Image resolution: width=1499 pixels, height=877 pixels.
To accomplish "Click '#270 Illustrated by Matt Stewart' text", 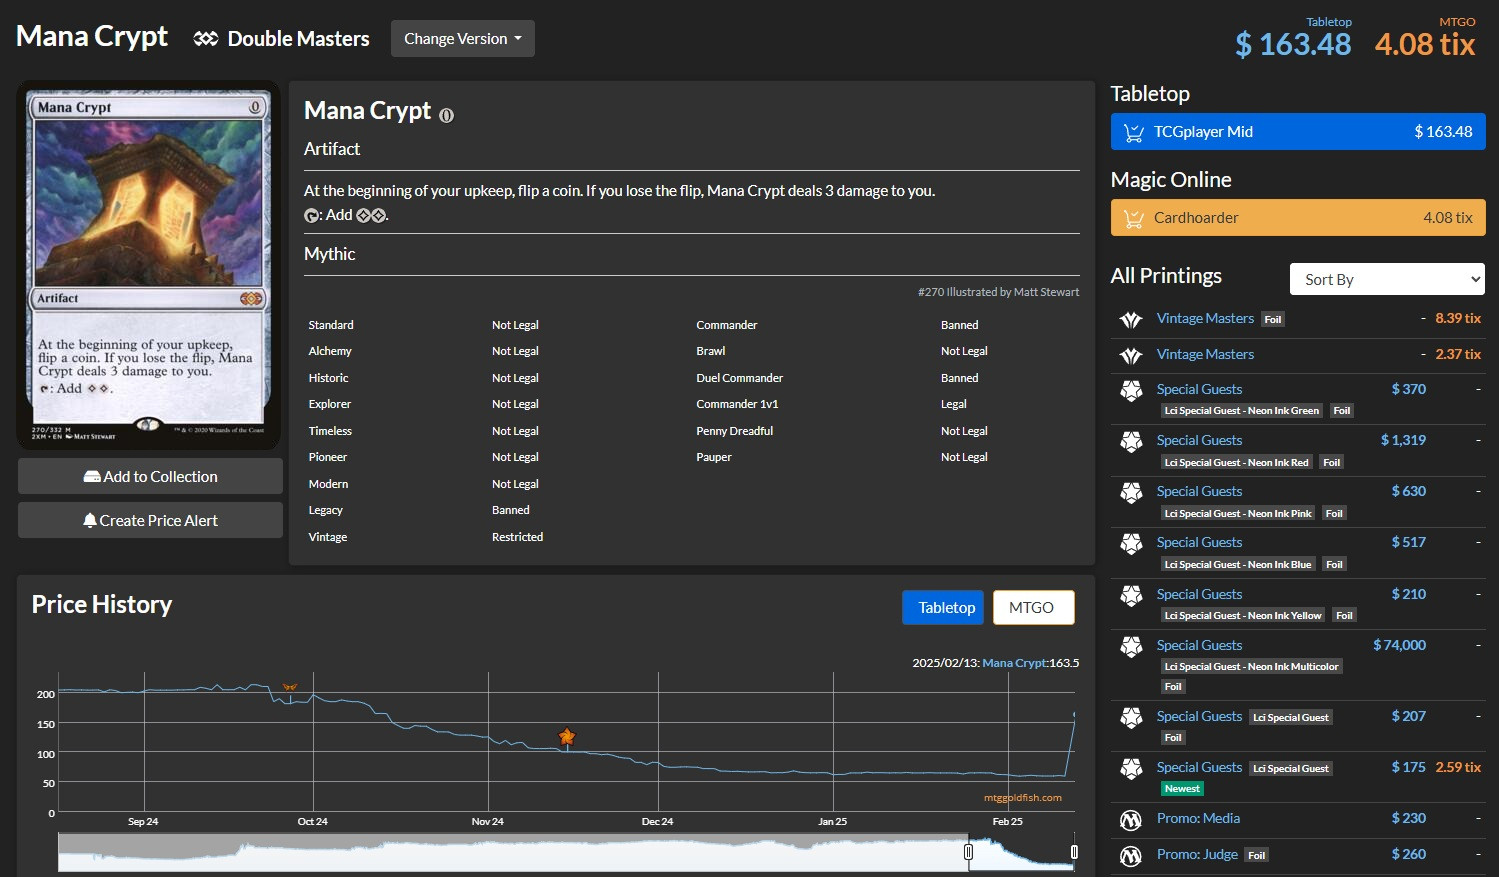I will pyautogui.click(x=998, y=292).
